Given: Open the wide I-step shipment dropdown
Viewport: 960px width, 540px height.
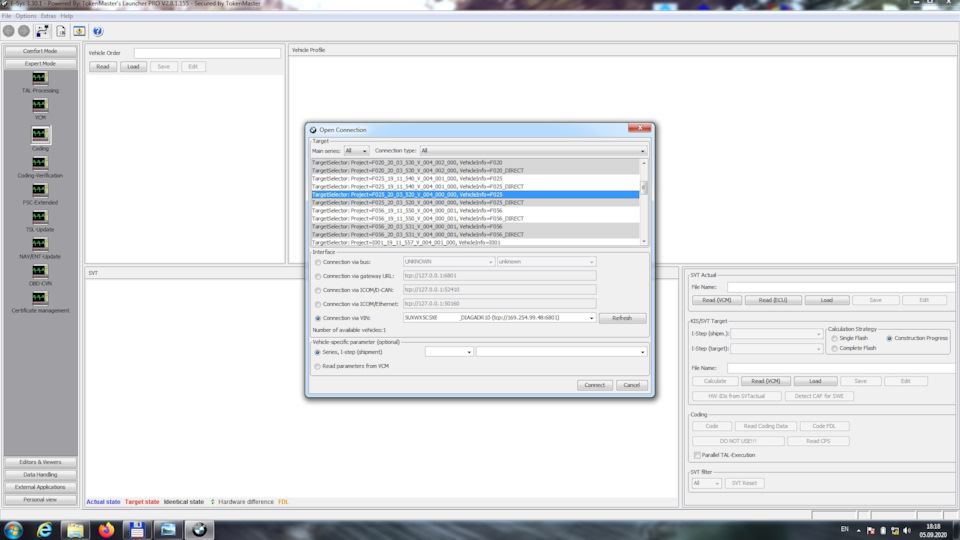Looking at the screenshot, I should click(561, 352).
